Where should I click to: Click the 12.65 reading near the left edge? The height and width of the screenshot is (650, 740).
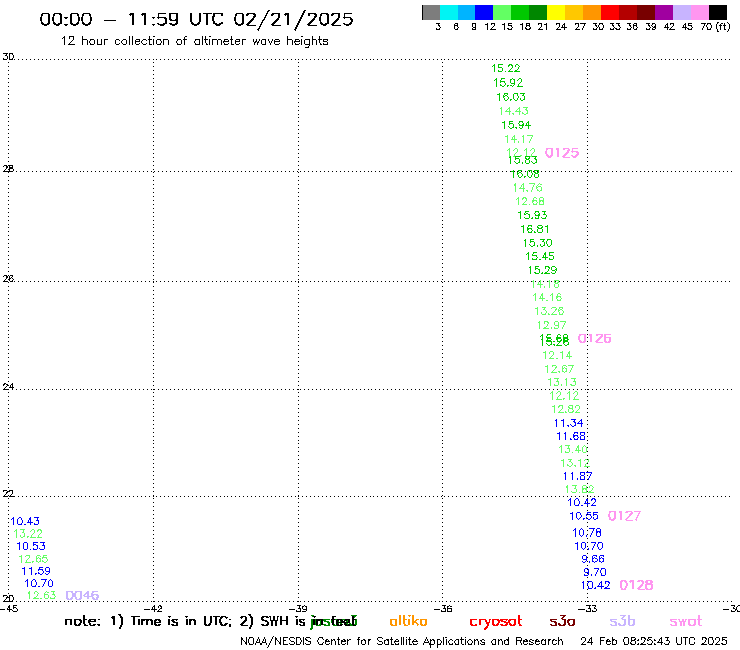tap(33, 559)
